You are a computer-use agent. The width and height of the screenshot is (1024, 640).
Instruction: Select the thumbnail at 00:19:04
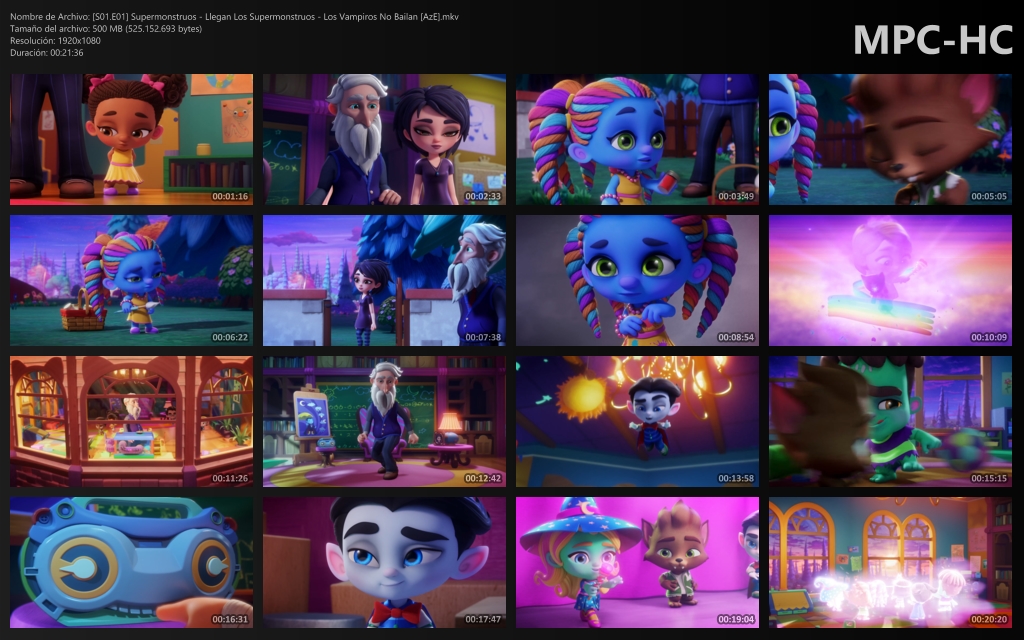637,562
